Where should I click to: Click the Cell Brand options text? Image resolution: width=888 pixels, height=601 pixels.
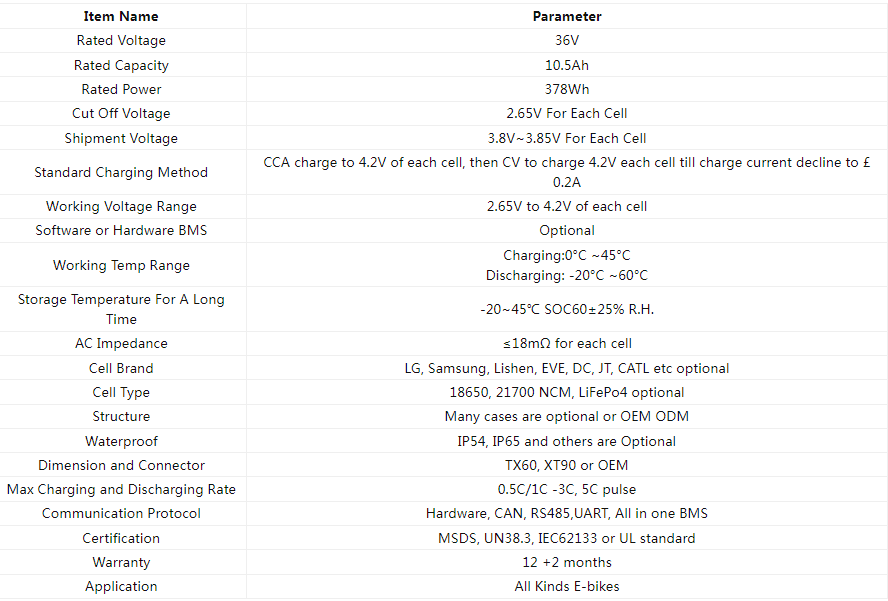567,368
